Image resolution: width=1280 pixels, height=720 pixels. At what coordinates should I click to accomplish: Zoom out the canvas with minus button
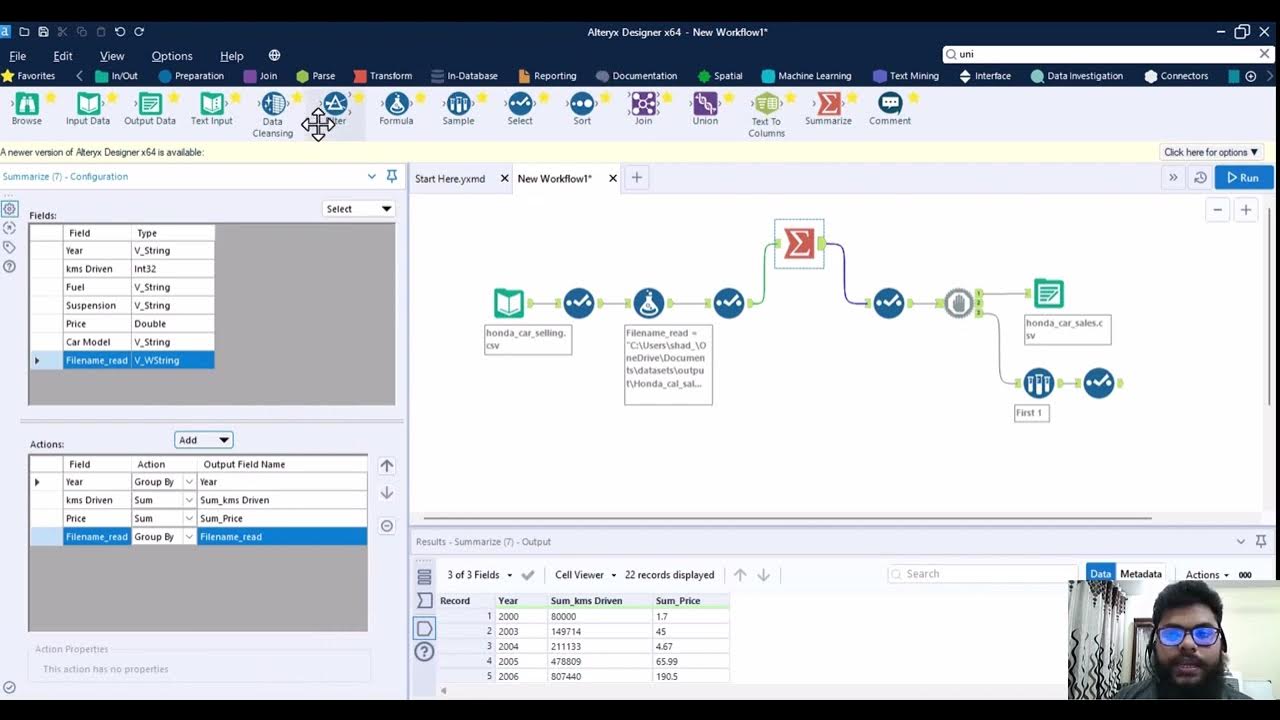(x=1217, y=210)
